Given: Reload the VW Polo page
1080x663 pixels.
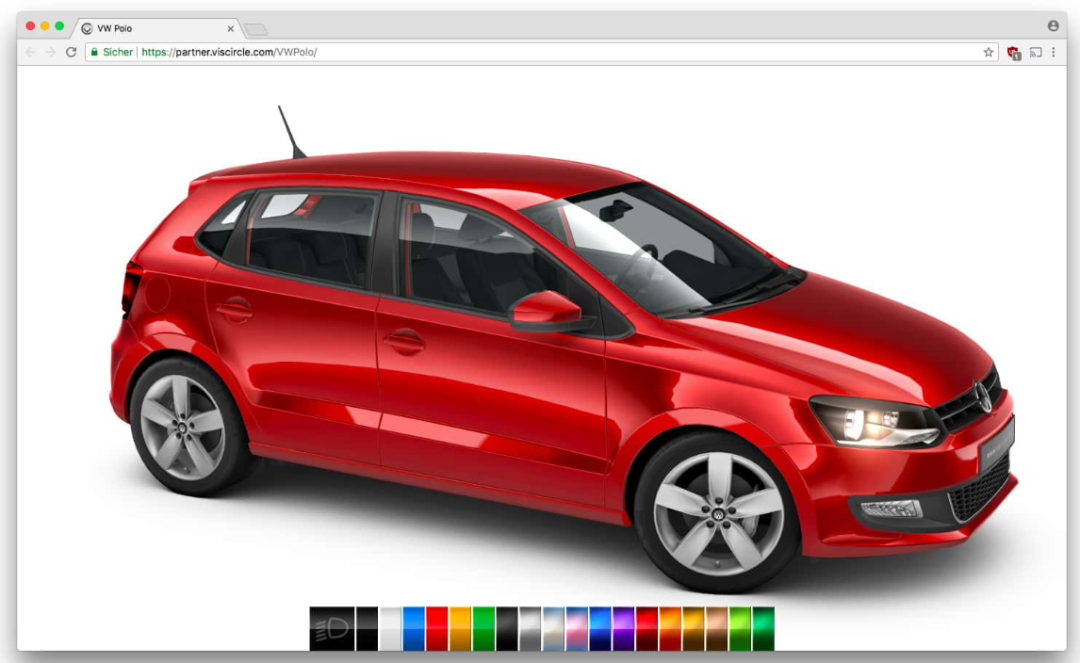Looking at the screenshot, I should tap(71, 52).
